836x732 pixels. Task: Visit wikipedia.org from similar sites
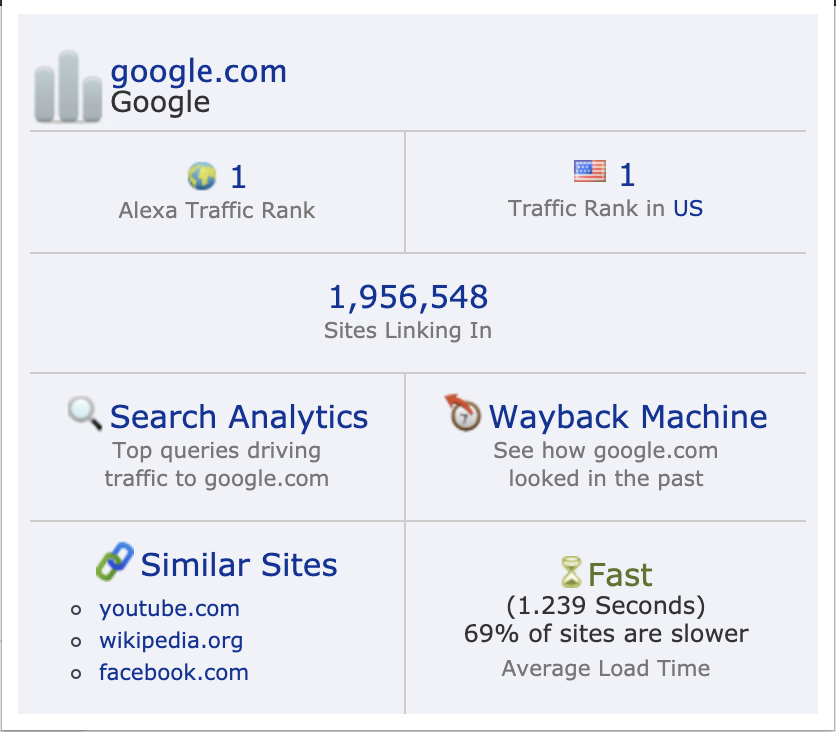pos(171,640)
